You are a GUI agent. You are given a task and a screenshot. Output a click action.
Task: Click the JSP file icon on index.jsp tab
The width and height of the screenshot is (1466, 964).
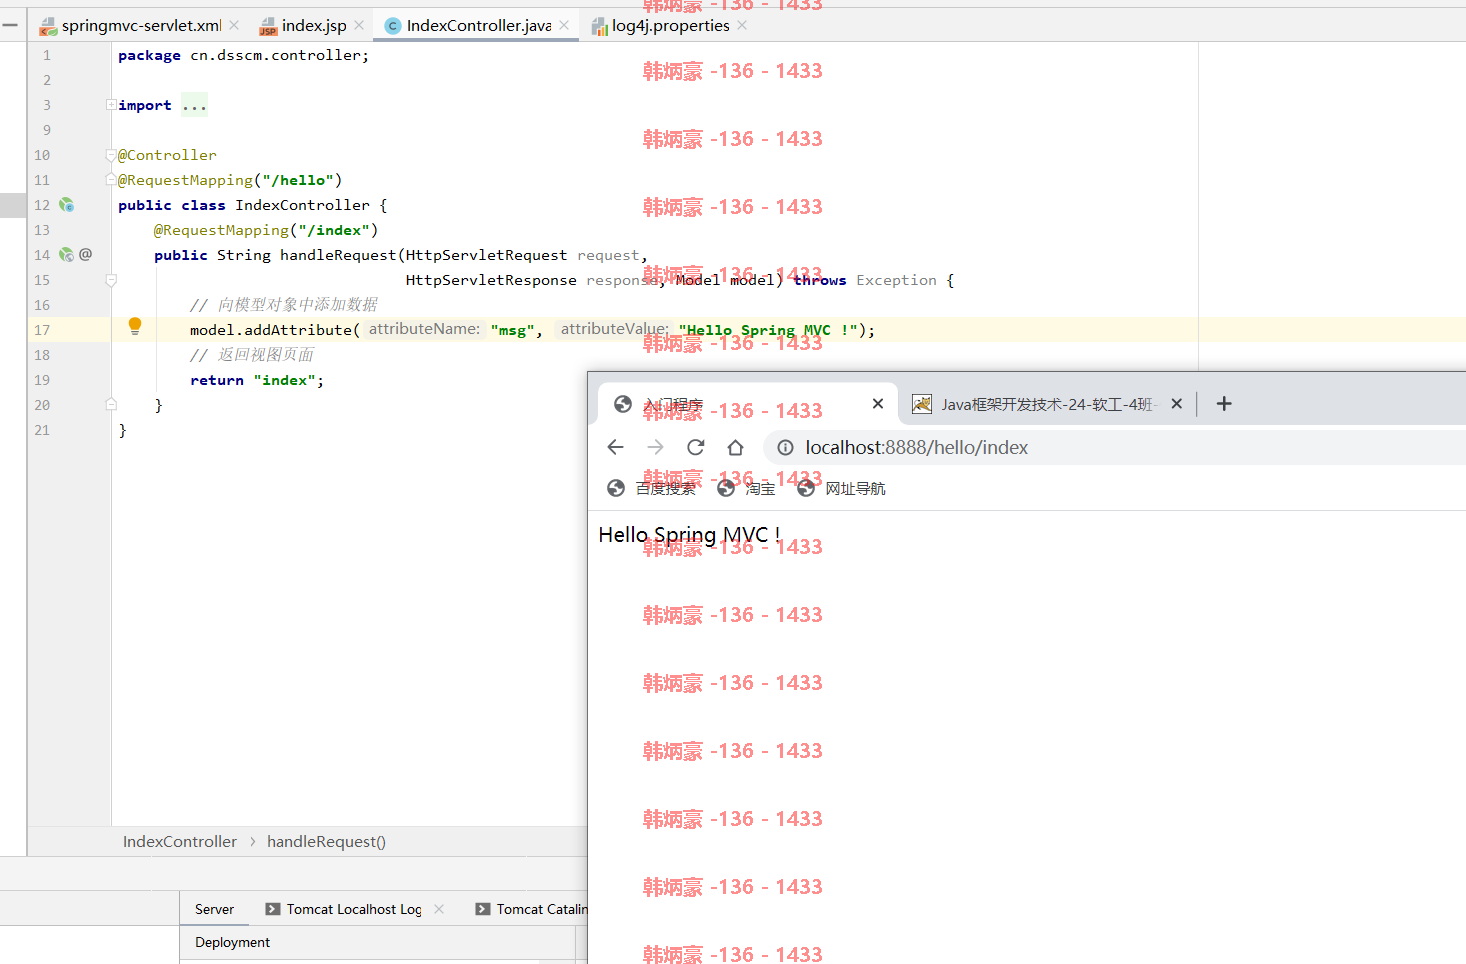point(268,27)
